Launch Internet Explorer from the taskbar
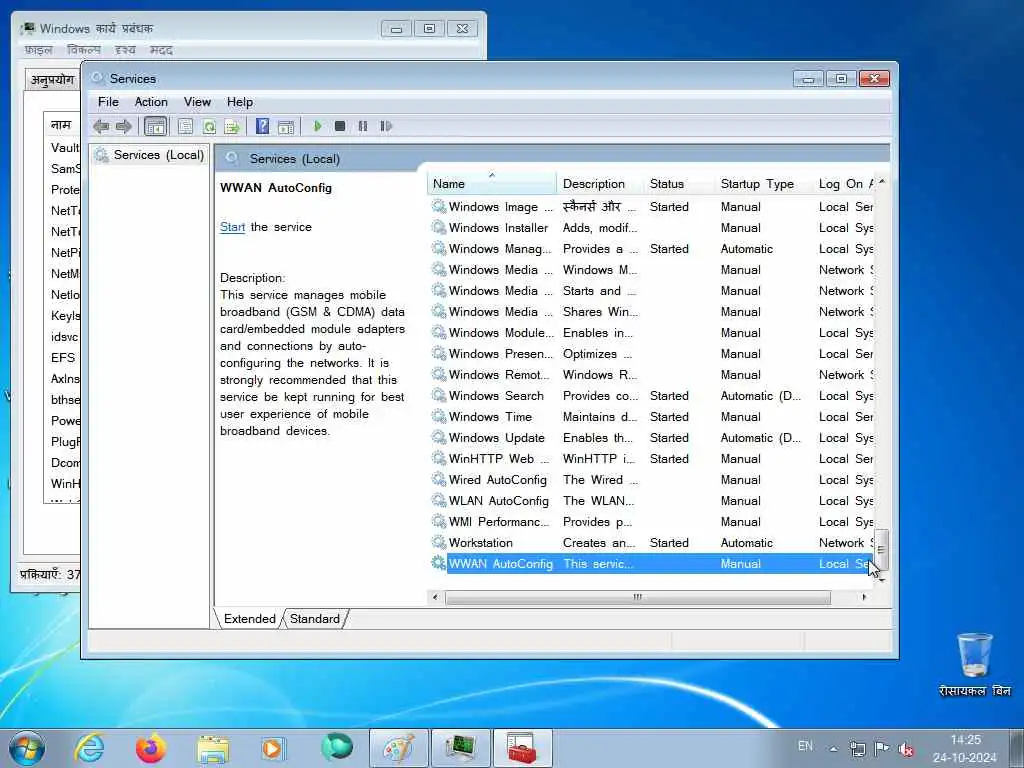The width and height of the screenshot is (1024, 768). tap(89, 748)
